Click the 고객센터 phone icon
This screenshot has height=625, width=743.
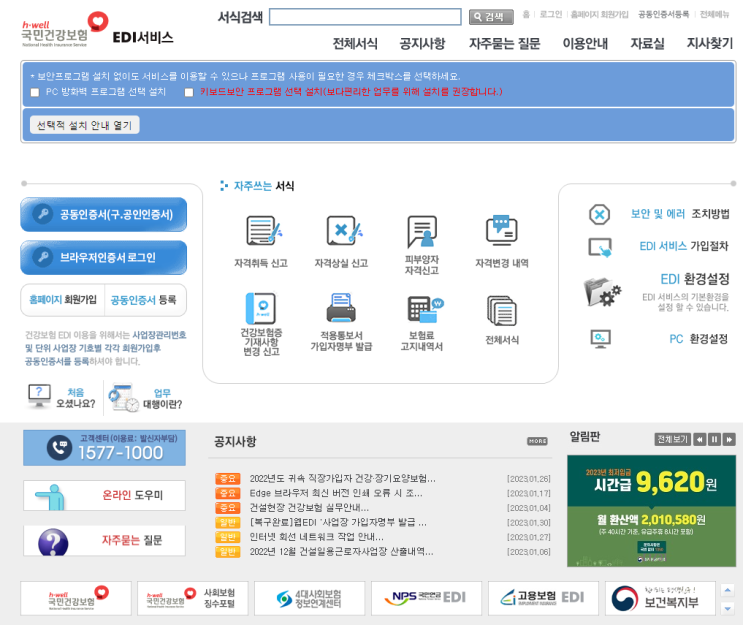point(59,448)
